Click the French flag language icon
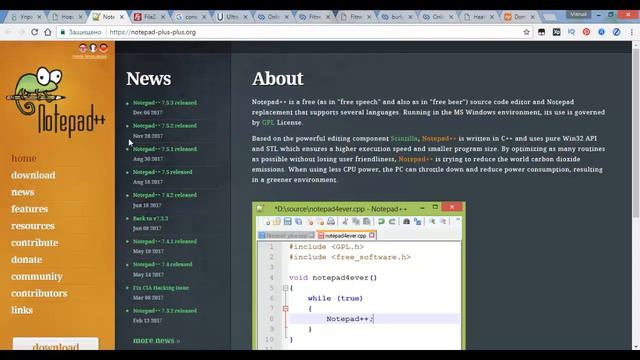Screen dimensions: 640x360 (x=93, y=48)
